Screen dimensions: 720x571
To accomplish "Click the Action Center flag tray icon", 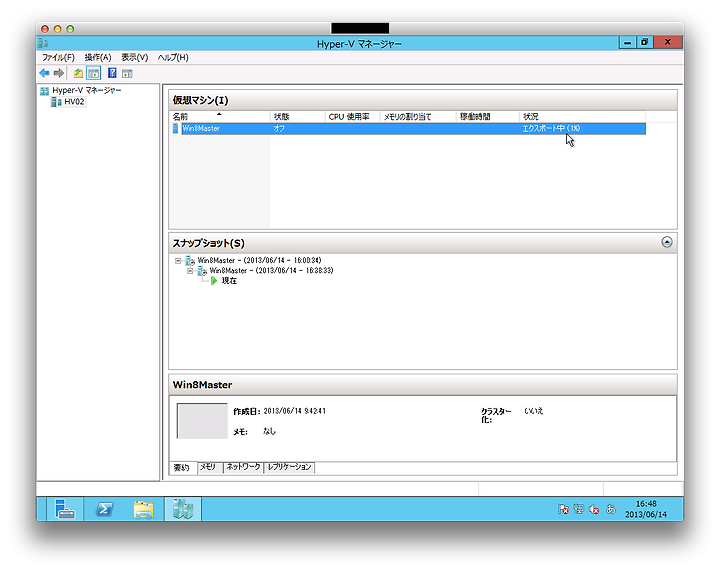I will point(563,509).
